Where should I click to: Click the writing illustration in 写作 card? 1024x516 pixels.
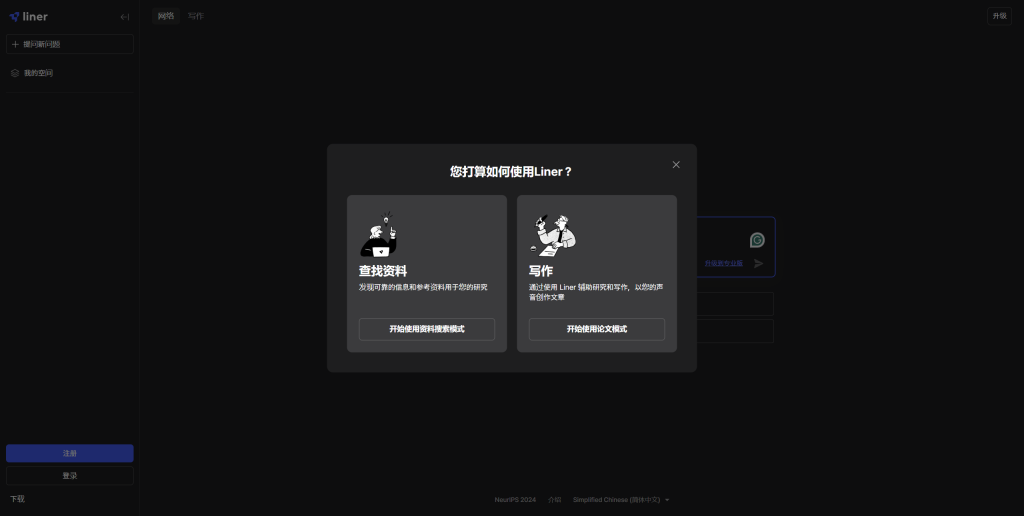coord(553,235)
